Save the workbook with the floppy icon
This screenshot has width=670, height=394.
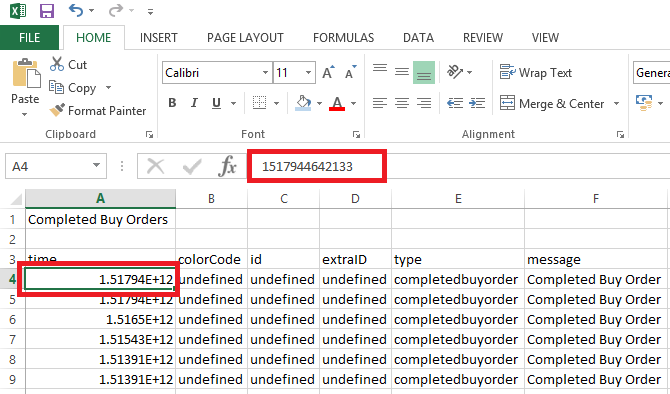coord(47,11)
